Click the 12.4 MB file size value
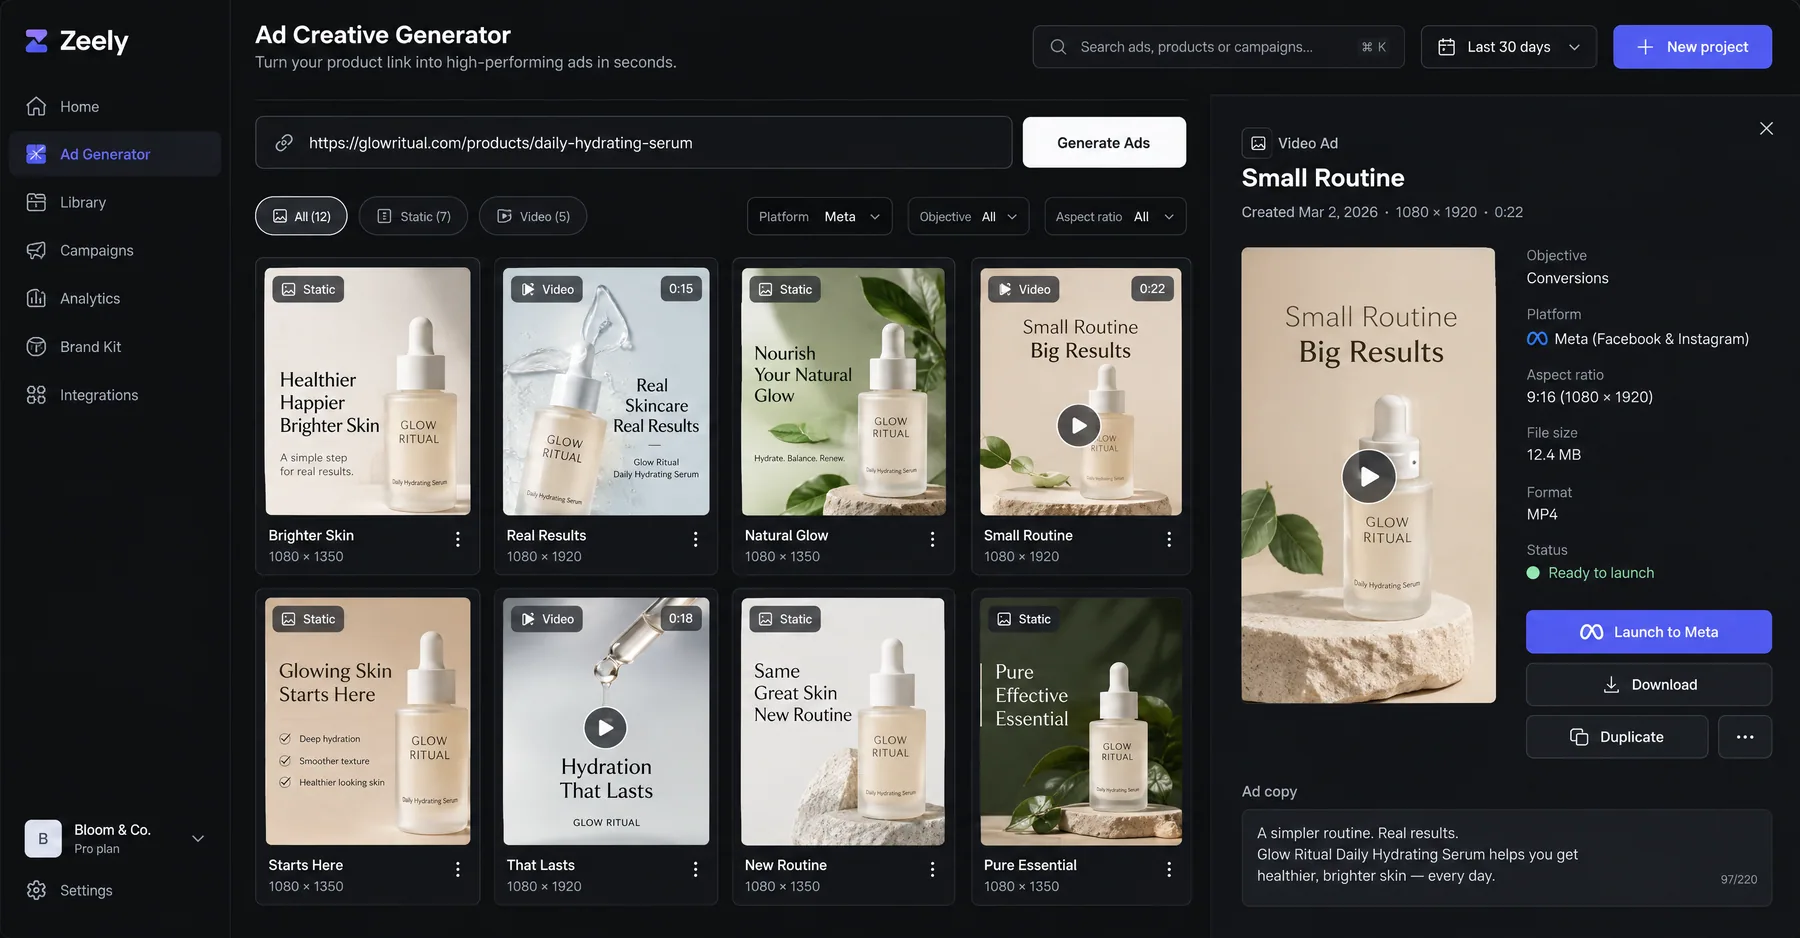This screenshot has width=1800, height=938. [x=1553, y=455]
